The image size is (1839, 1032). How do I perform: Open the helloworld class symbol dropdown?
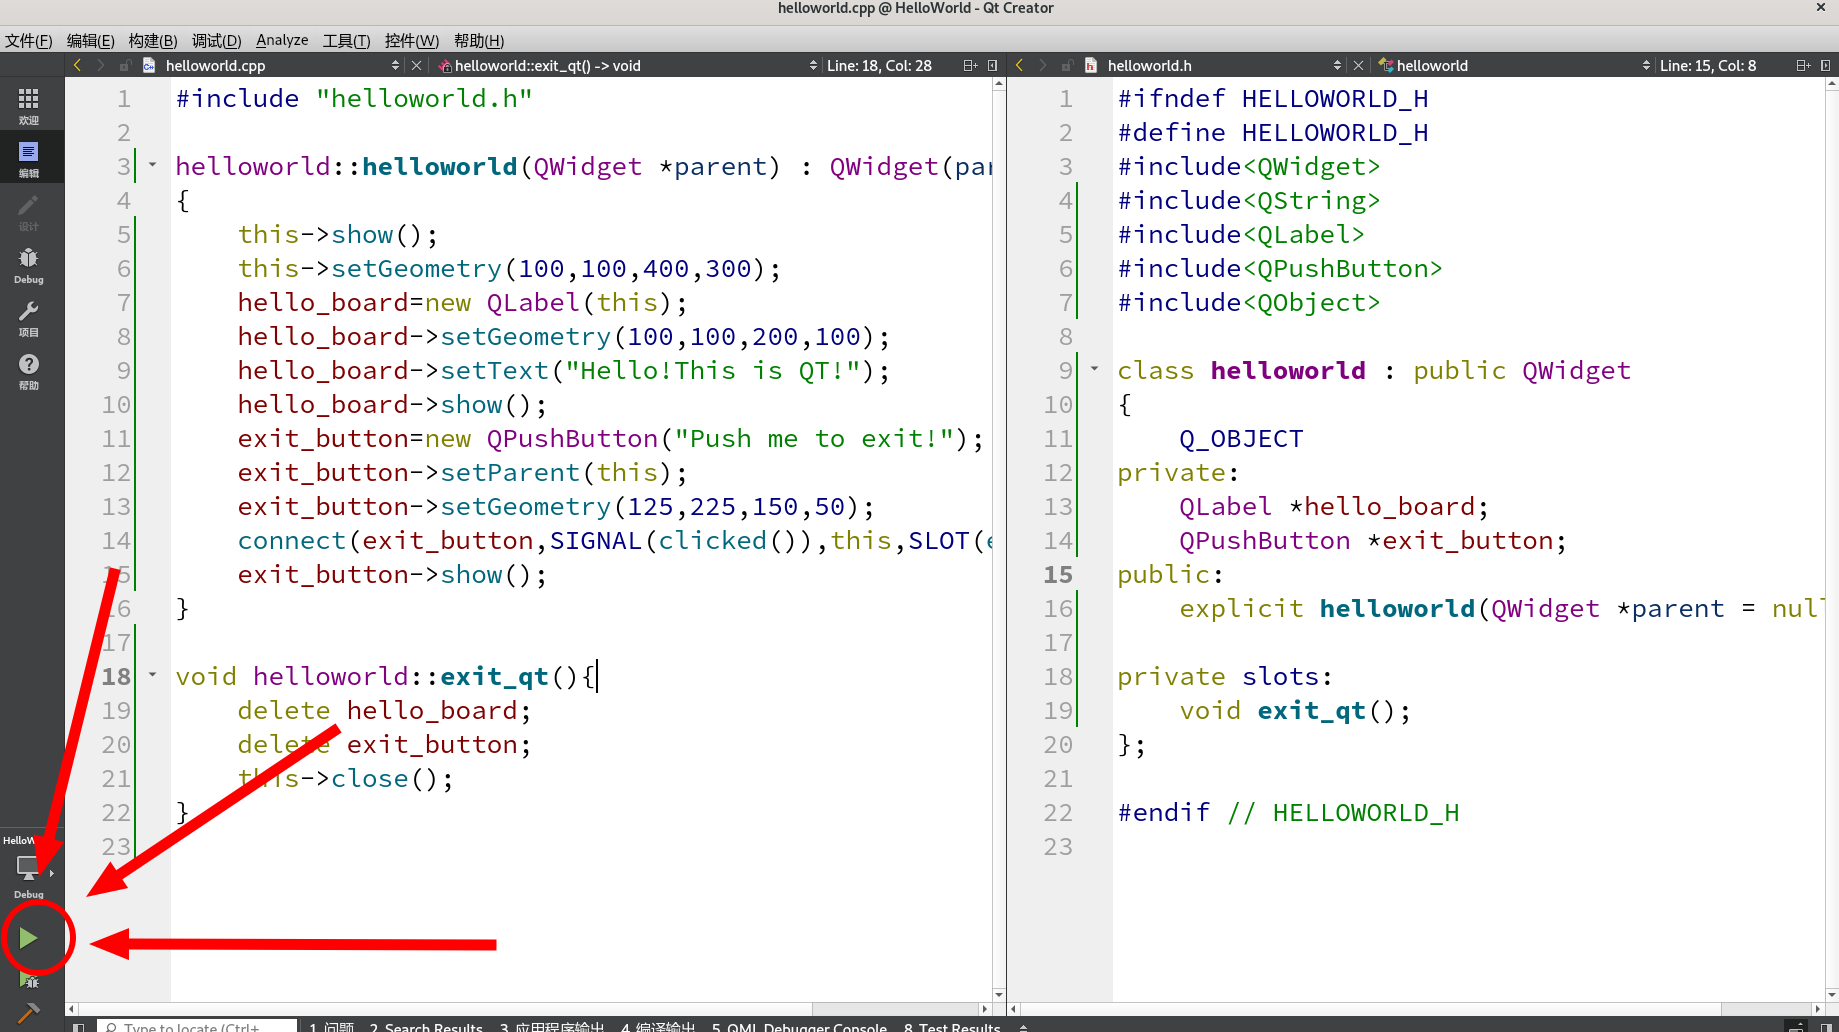pos(1514,65)
